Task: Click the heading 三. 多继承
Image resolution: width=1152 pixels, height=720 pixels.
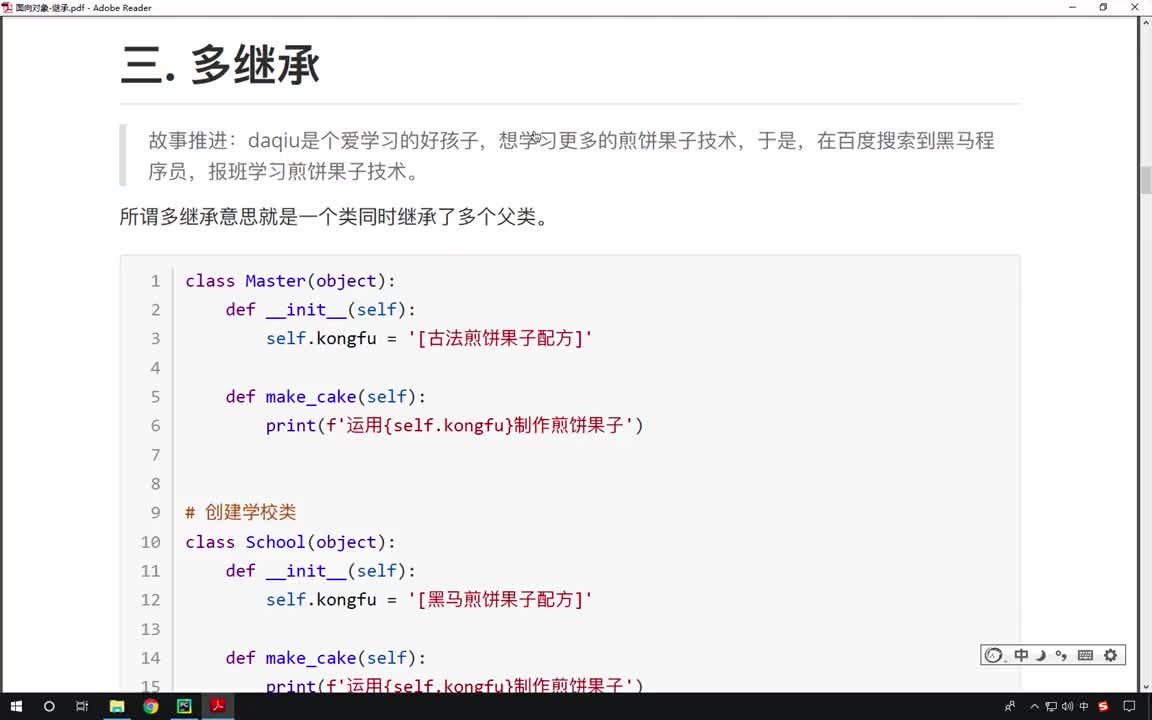Action: [220, 65]
